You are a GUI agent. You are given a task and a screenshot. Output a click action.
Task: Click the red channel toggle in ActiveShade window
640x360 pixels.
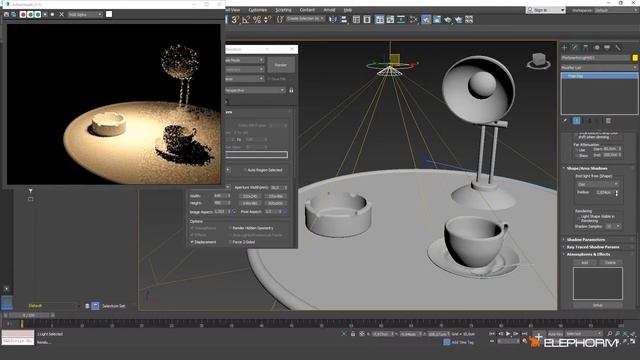23,14
